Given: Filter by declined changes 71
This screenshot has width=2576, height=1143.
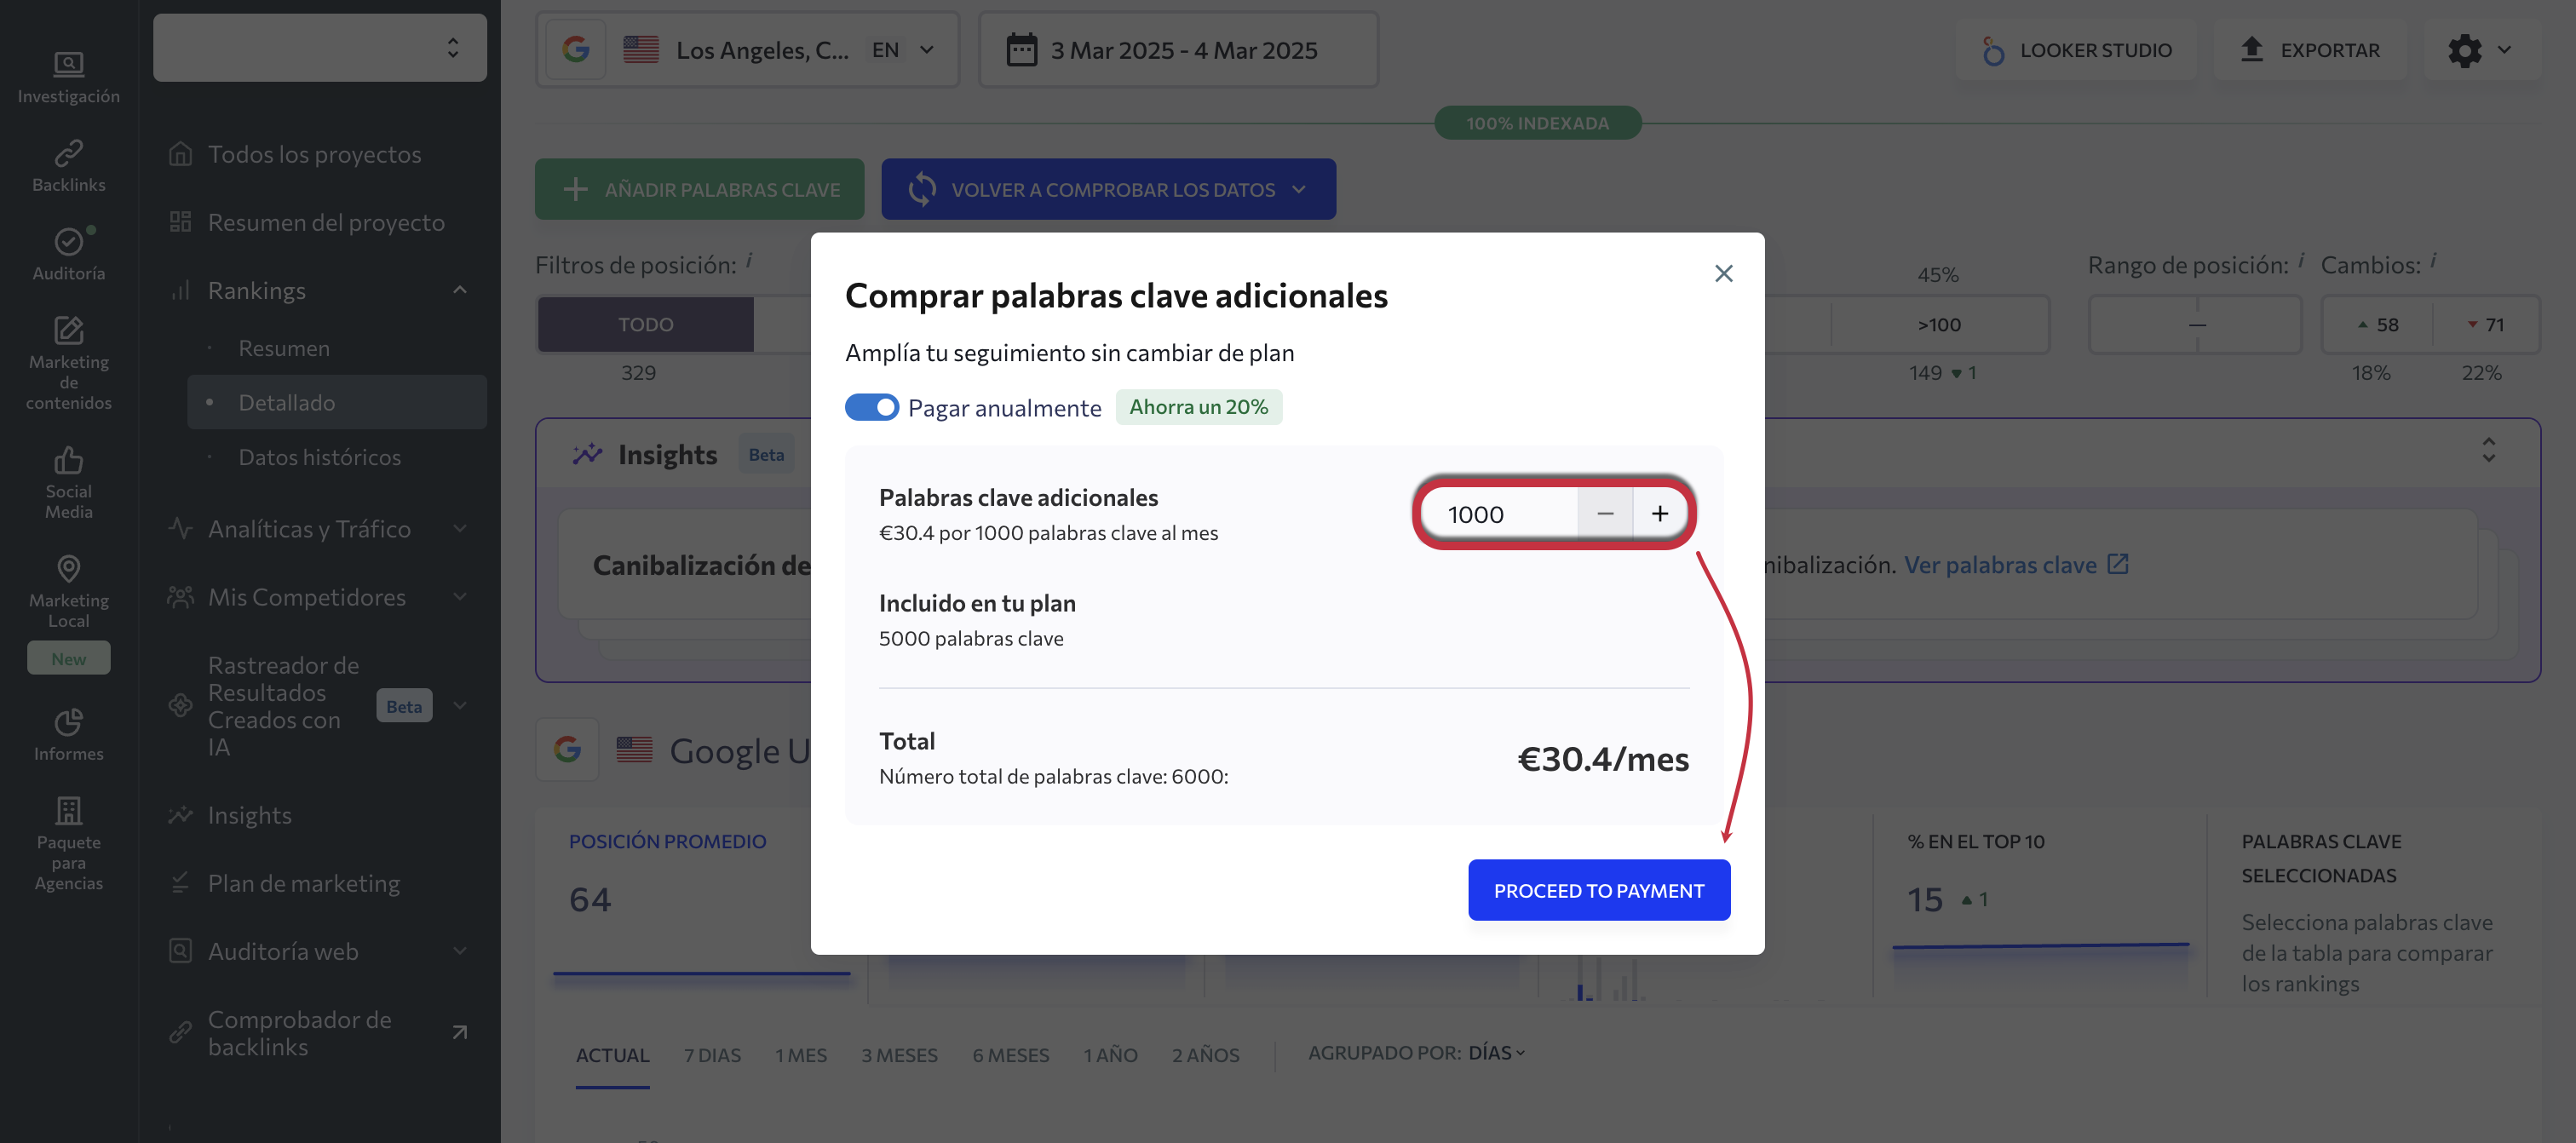Looking at the screenshot, I should pos(2485,324).
